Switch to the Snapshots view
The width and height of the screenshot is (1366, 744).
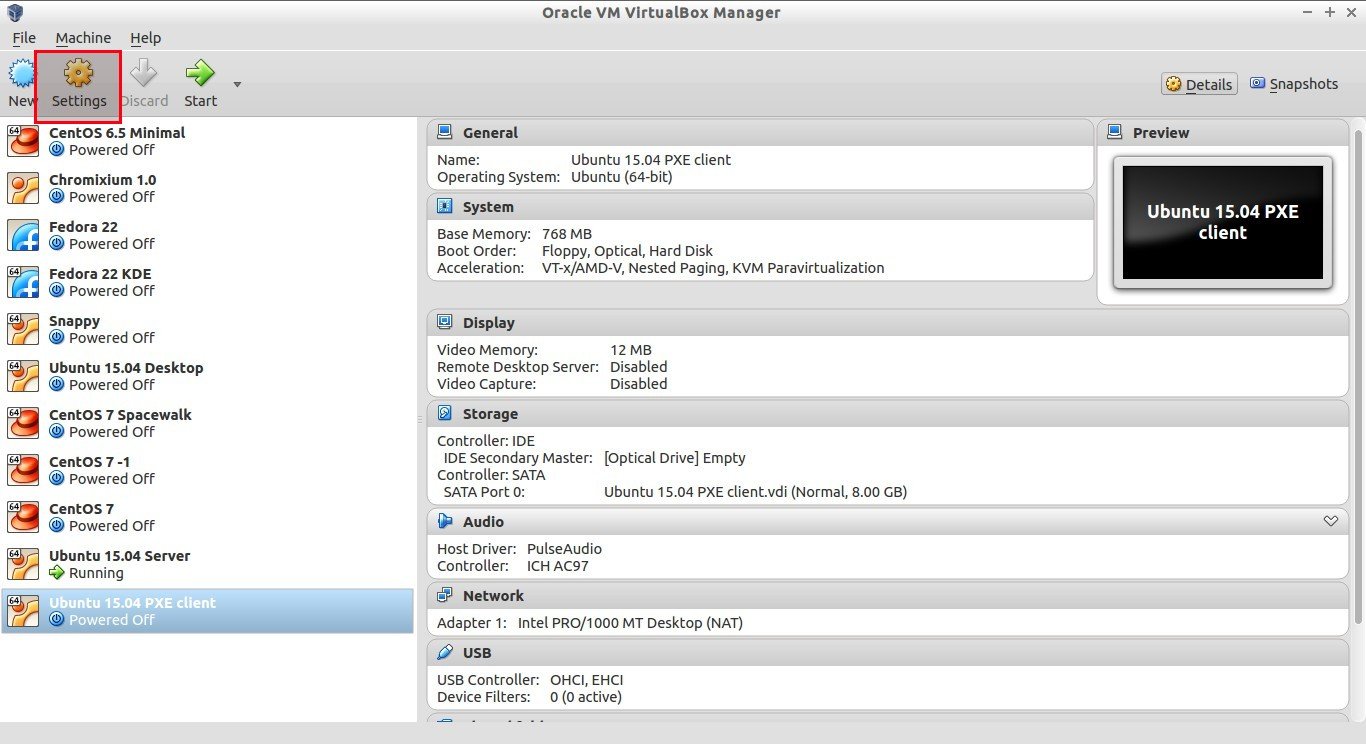point(1294,84)
